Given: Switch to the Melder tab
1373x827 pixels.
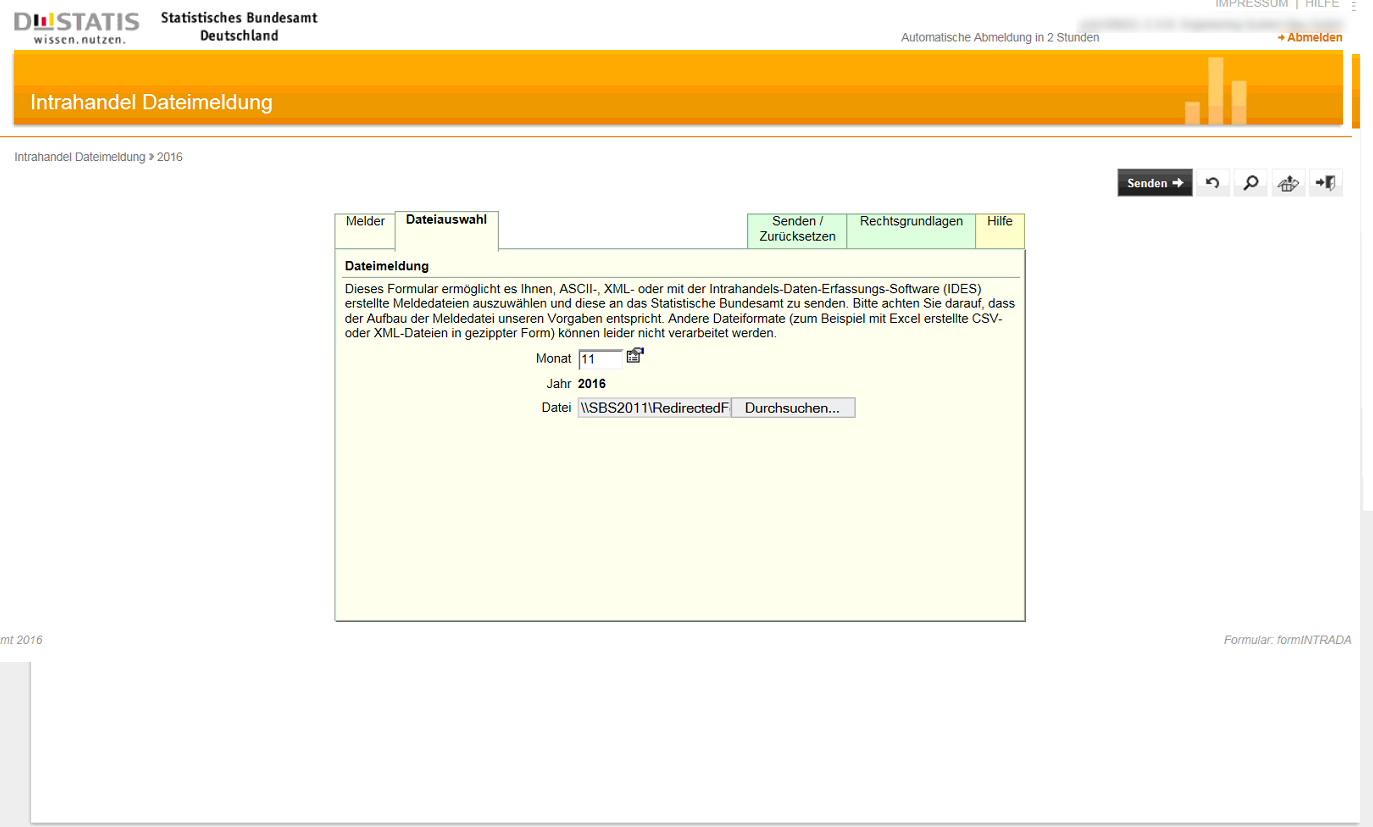Looking at the screenshot, I should pyautogui.click(x=365, y=222).
